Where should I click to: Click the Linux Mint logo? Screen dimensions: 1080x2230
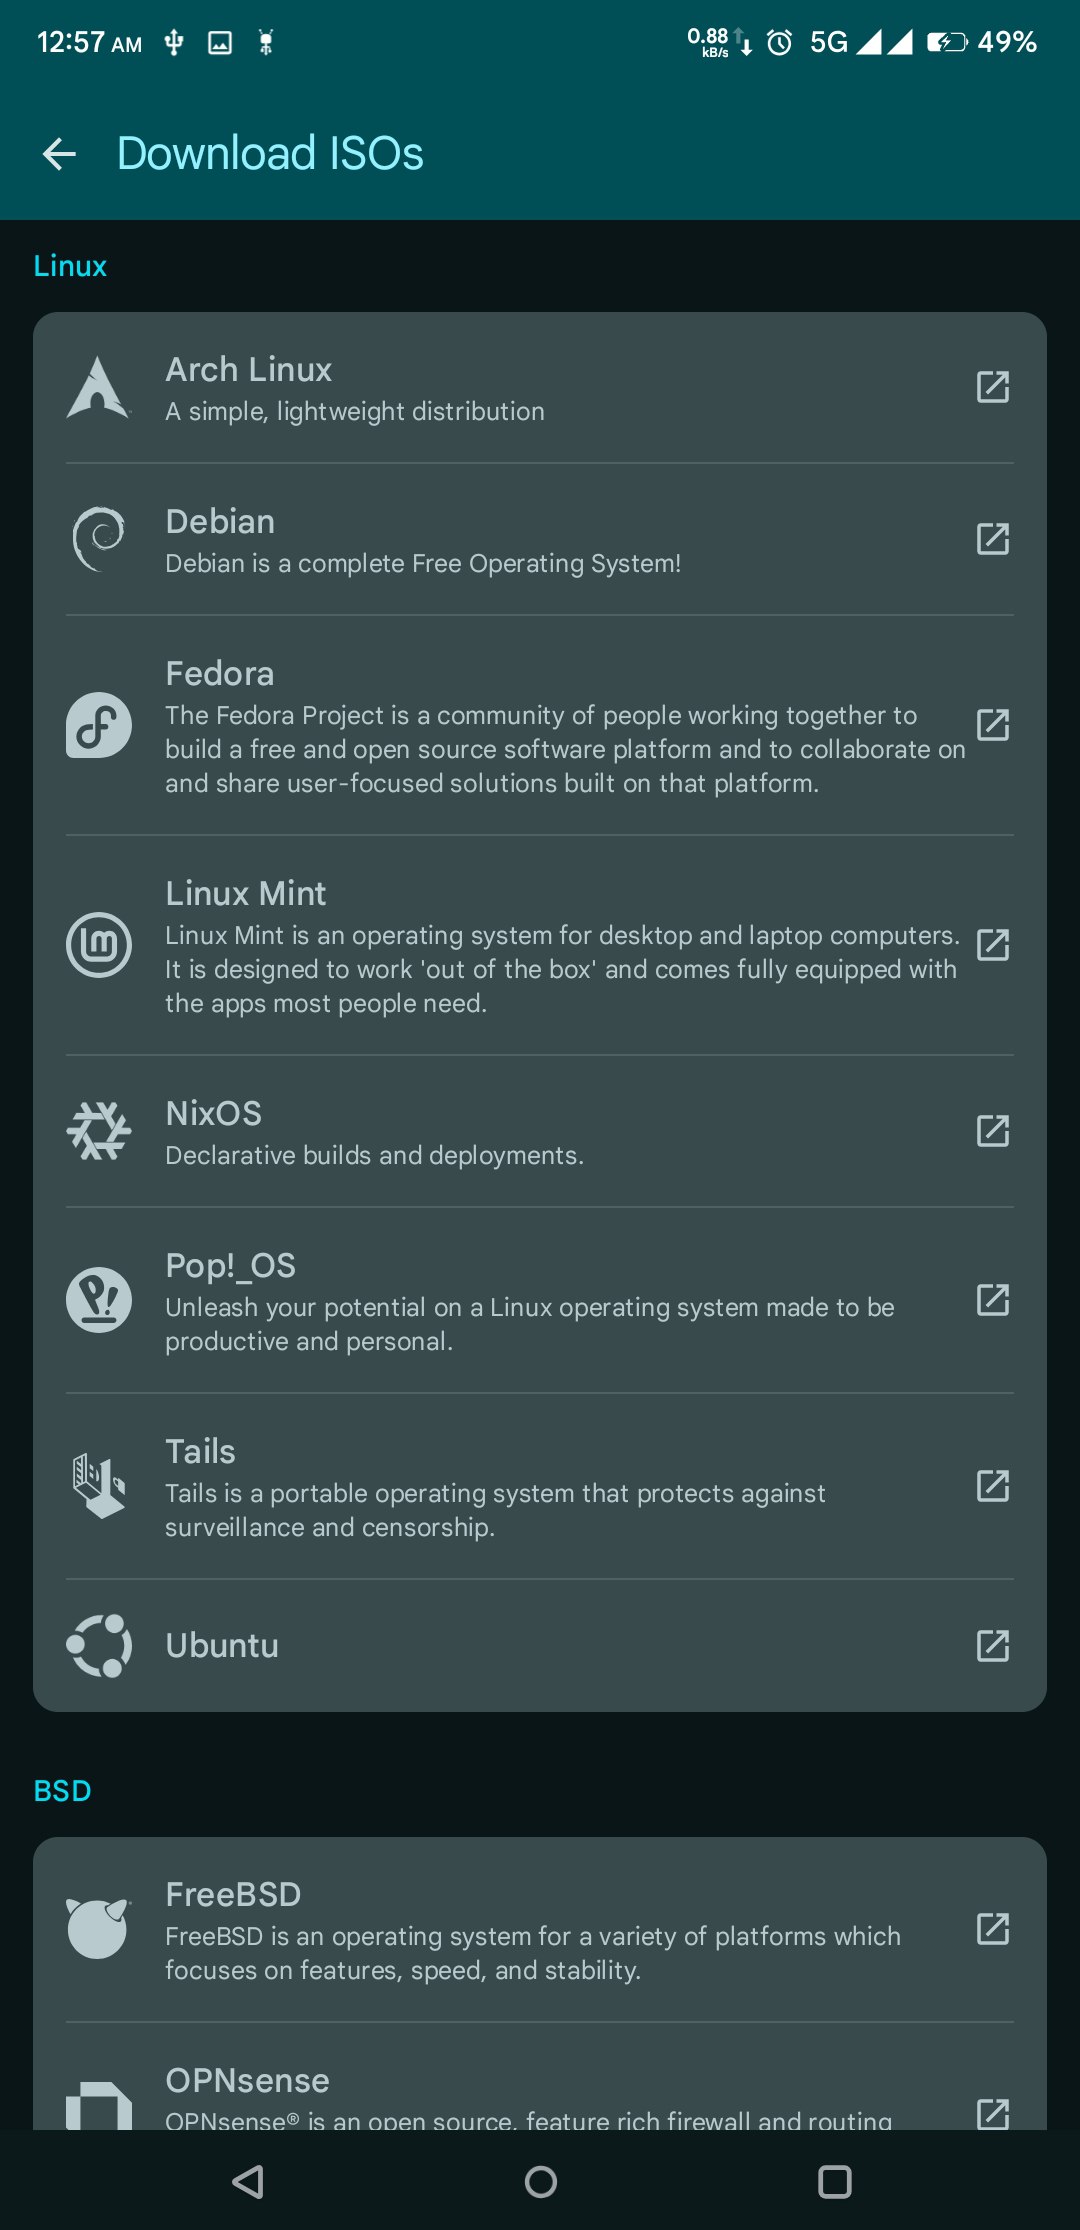98,944
